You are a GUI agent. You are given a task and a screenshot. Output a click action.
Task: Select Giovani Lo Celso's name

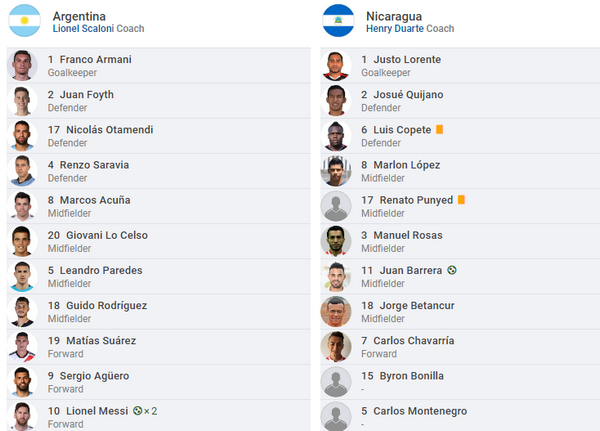point(103,235)
